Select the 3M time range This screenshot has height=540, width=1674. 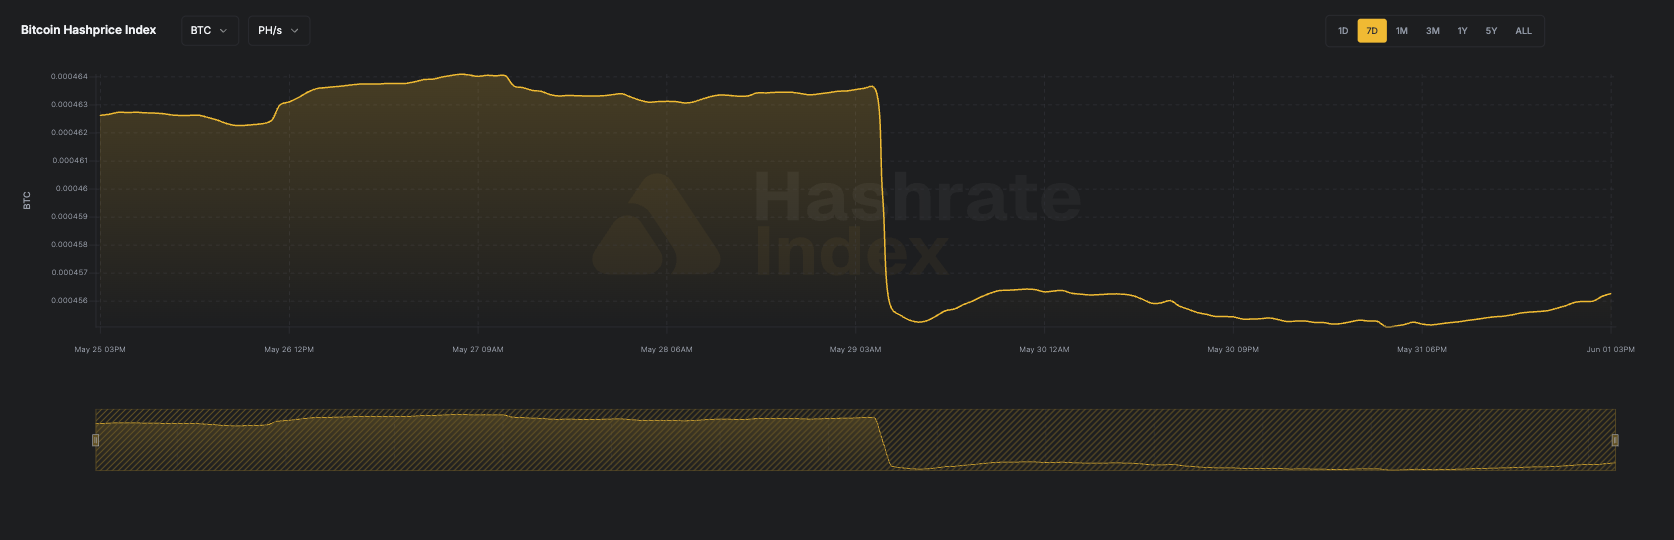pos(1433,31)
